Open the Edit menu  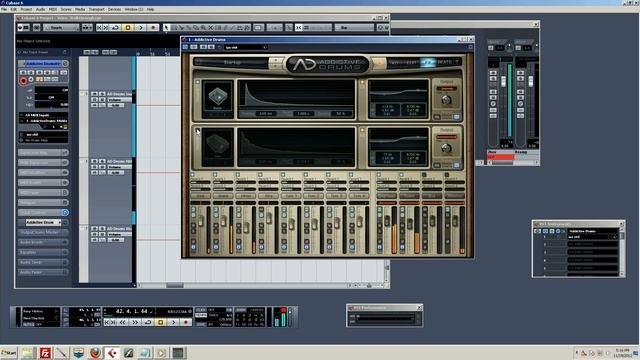coord(13,9)
